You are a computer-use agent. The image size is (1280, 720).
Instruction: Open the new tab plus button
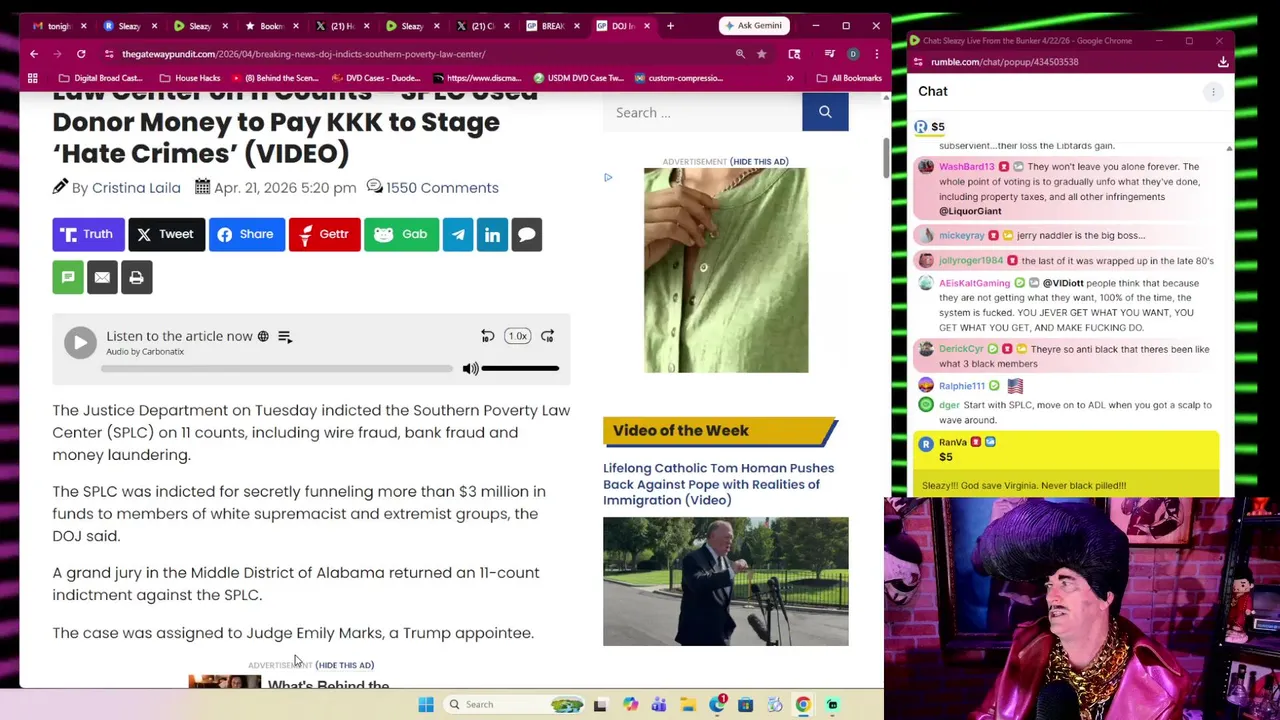[670, 25]
